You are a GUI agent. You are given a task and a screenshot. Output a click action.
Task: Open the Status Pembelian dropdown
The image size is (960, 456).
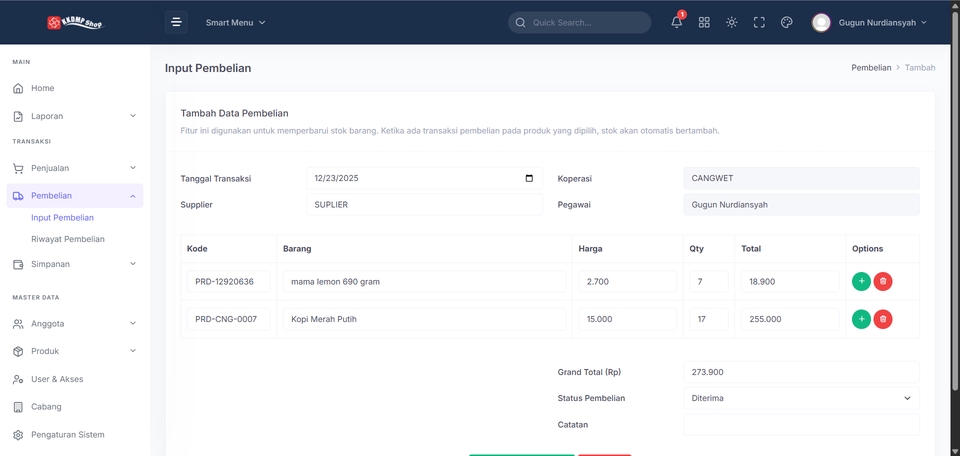pos(801,398)
